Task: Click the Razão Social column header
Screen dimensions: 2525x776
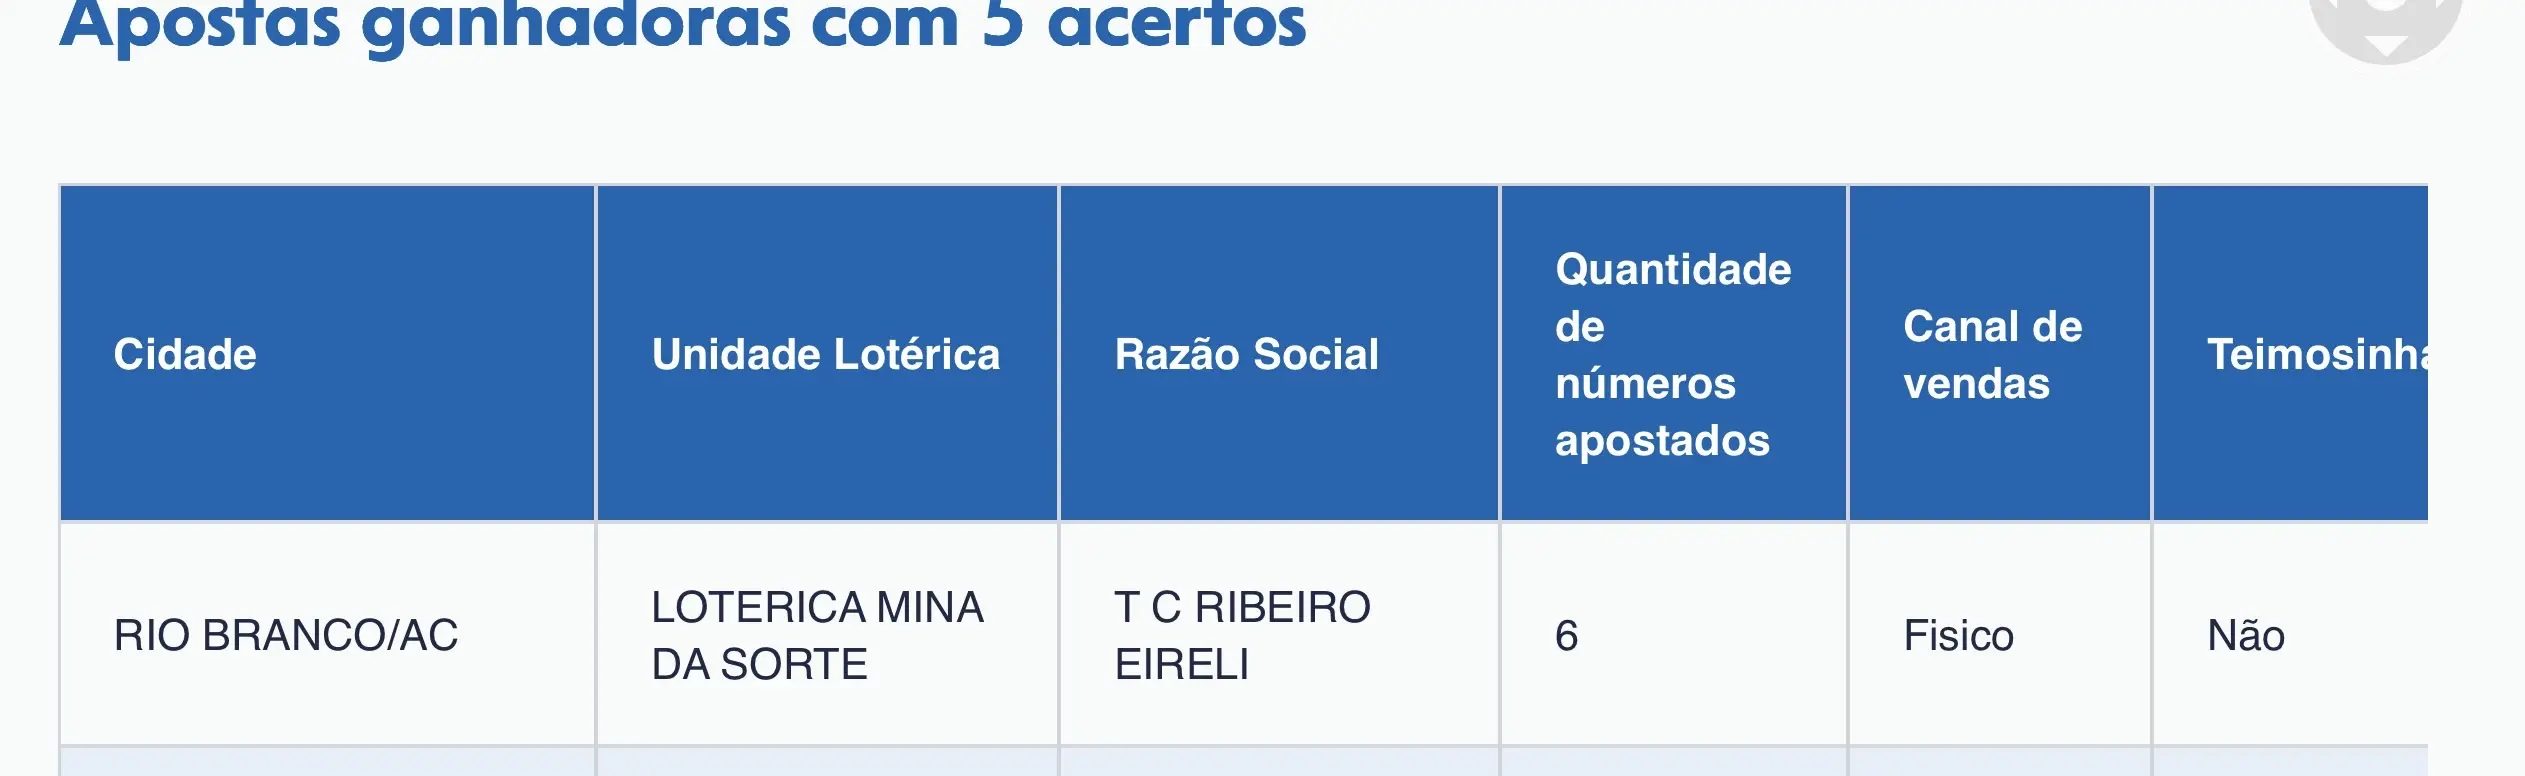Action: [x=1279, y=354]
